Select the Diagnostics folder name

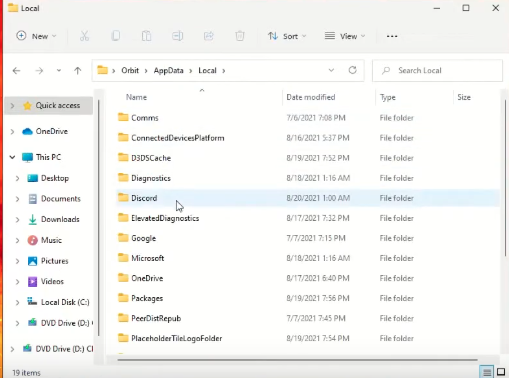pos(151,178)
